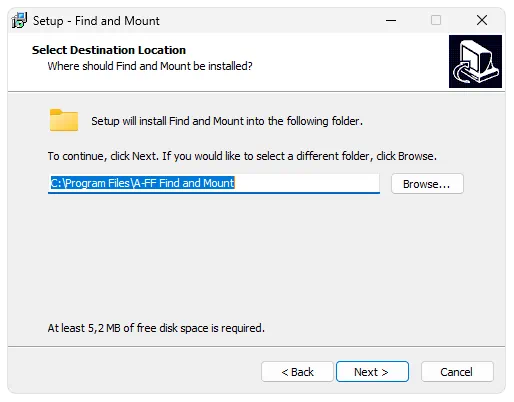Close the Find and Mount setup window
Viewport: 514px width, 402px height.
[x=482, y=20]
